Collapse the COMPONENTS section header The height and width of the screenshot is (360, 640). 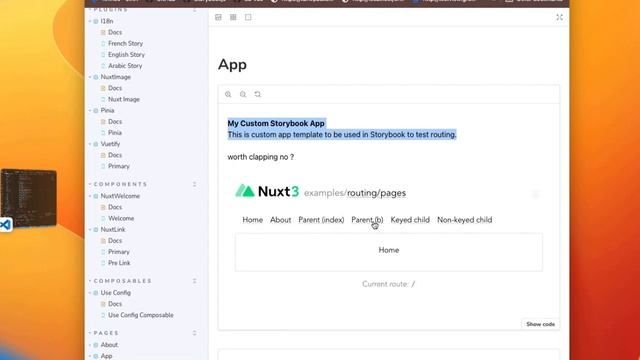click(x=120, y=184)
